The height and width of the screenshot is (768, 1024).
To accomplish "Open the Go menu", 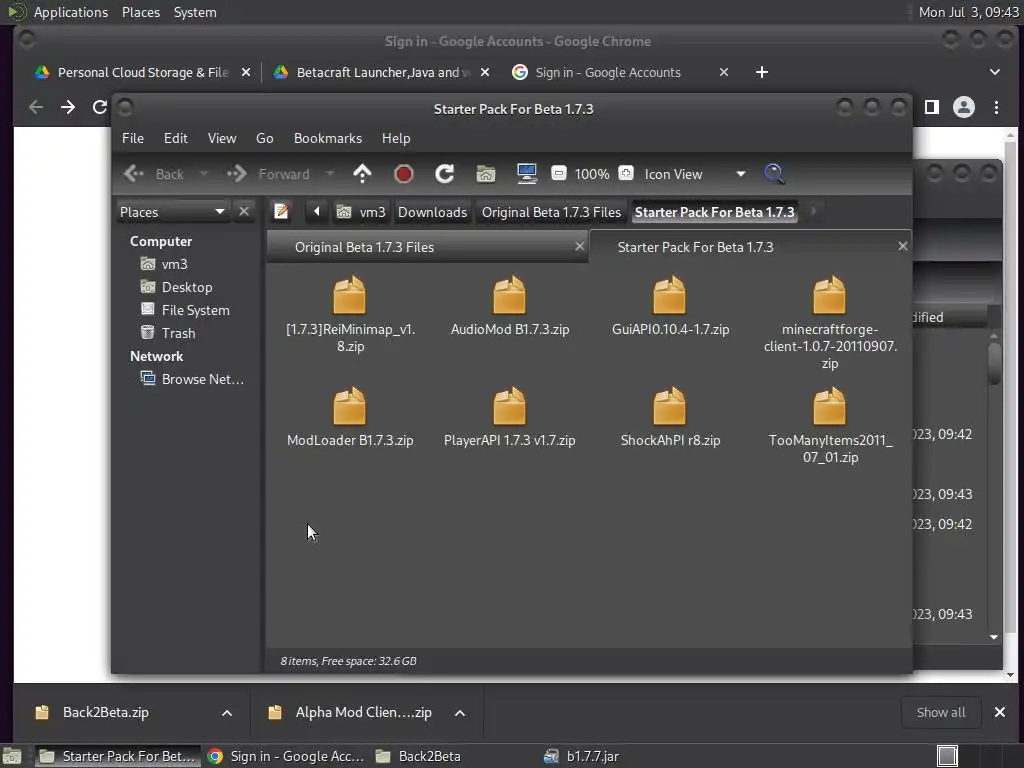I will [x=264, y=138].
